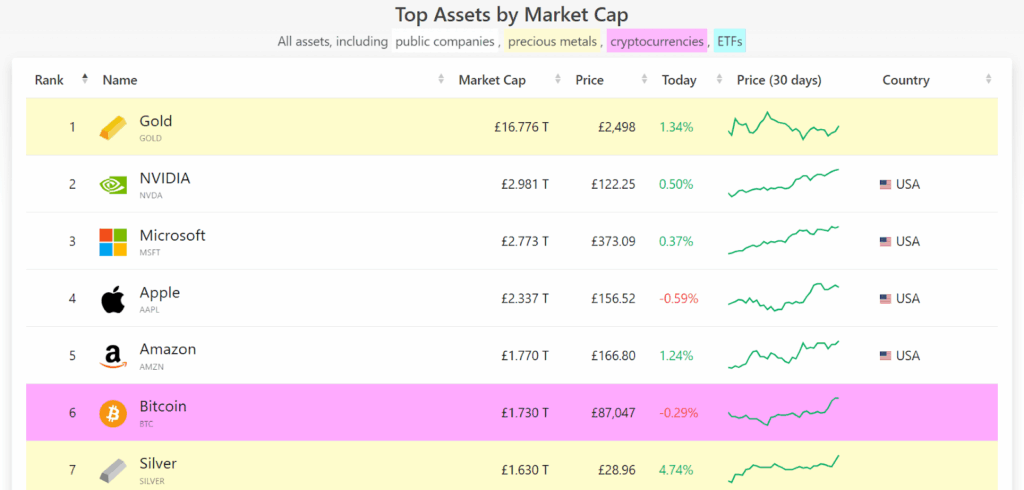
Task: Click the Silver bar icon
Action: point(113,470)
